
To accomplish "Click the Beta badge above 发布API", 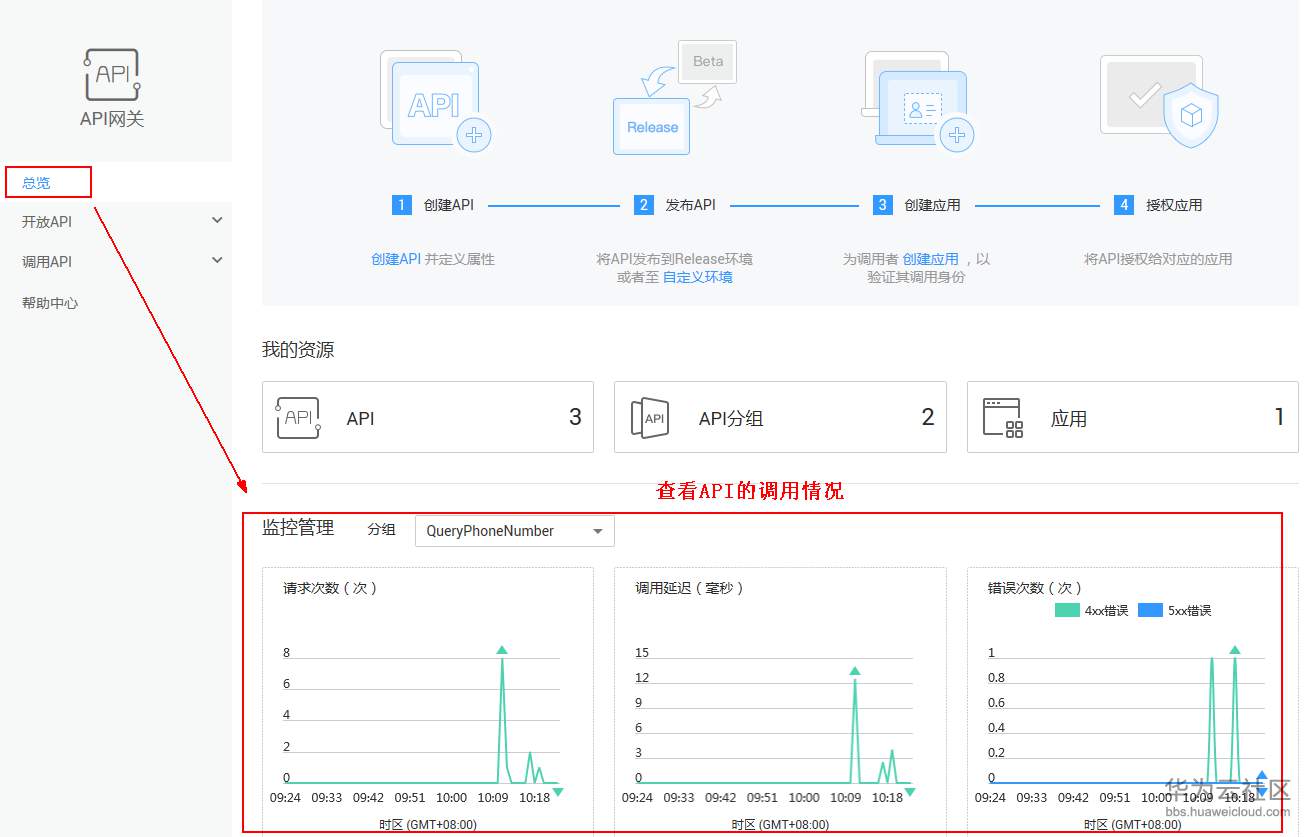I will [x=707, y=61].
